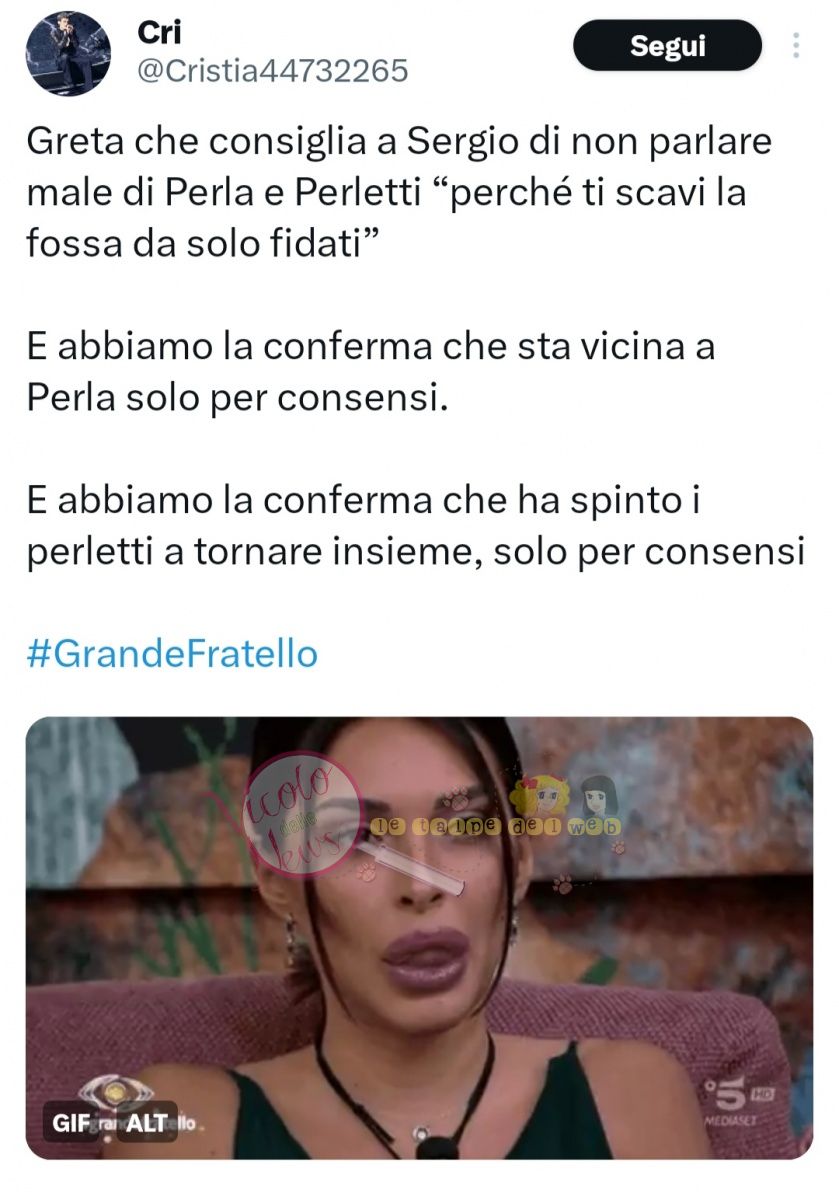Open the @Cristia44732265 handle link
839x1200 pixels.
[x=272, y=71]
